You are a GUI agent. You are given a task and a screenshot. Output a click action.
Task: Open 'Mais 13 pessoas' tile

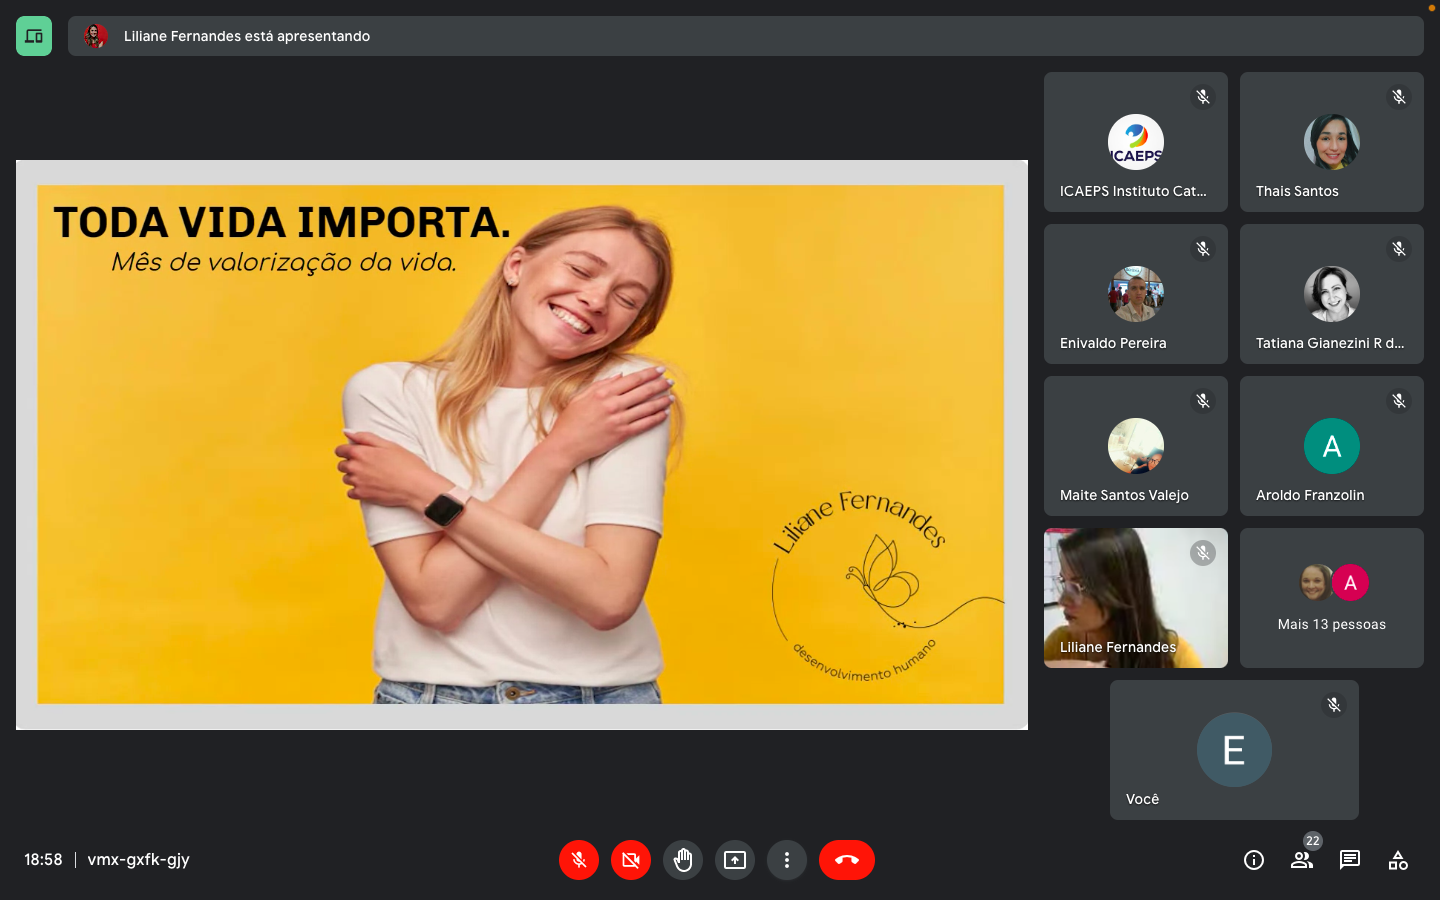1332,598
